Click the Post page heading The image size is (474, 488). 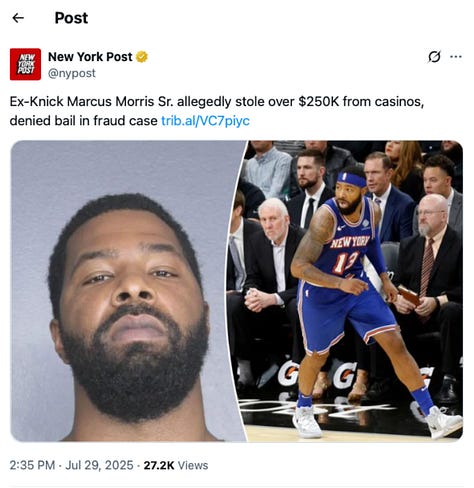pos(71,18)
